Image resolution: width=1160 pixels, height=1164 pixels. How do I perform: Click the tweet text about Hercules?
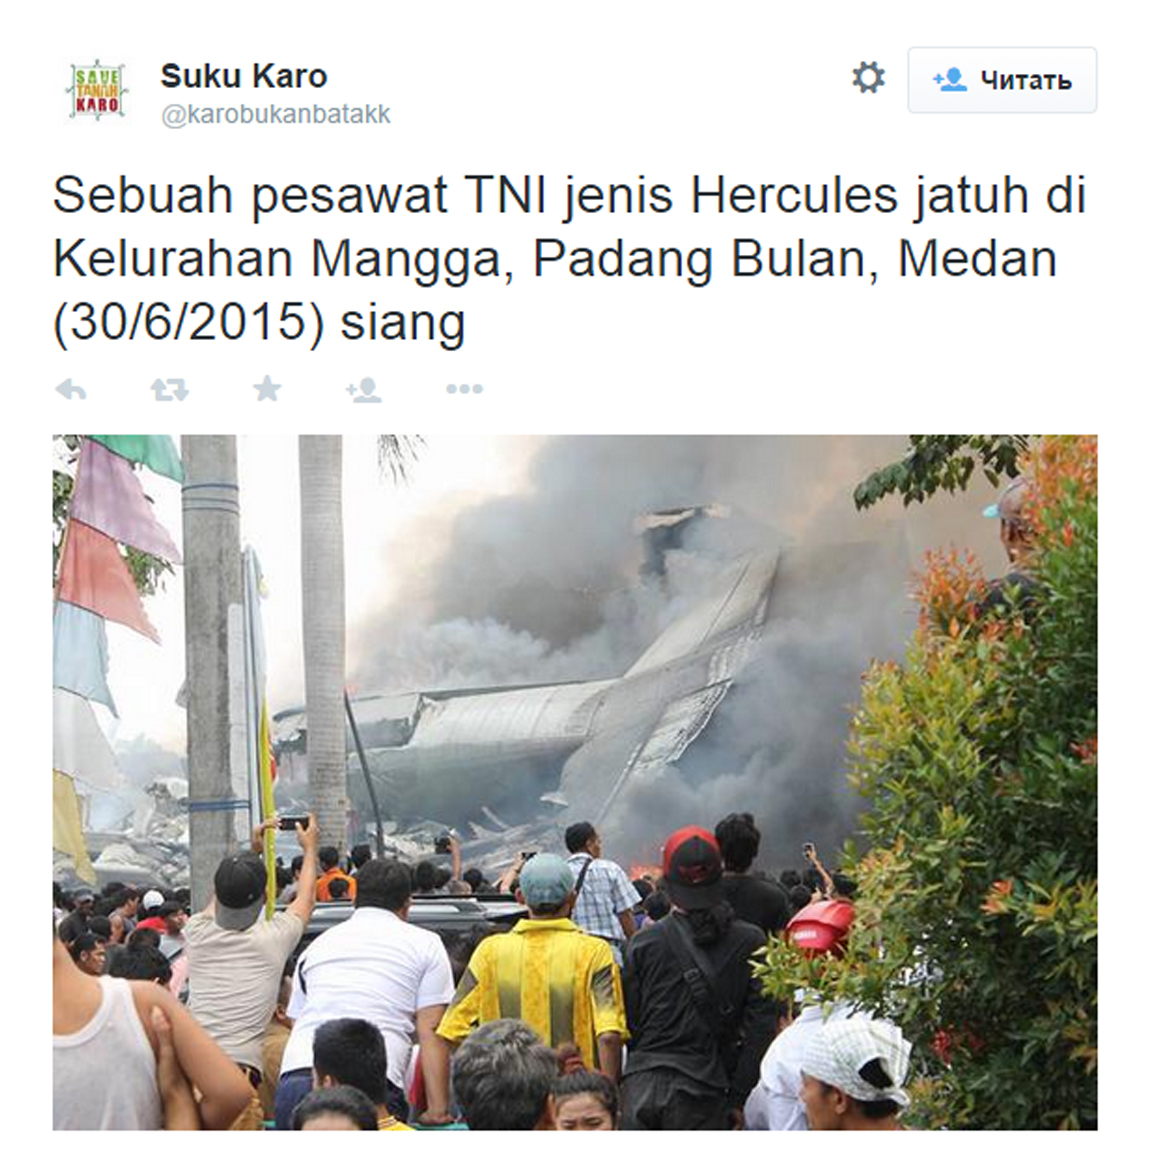570,259
